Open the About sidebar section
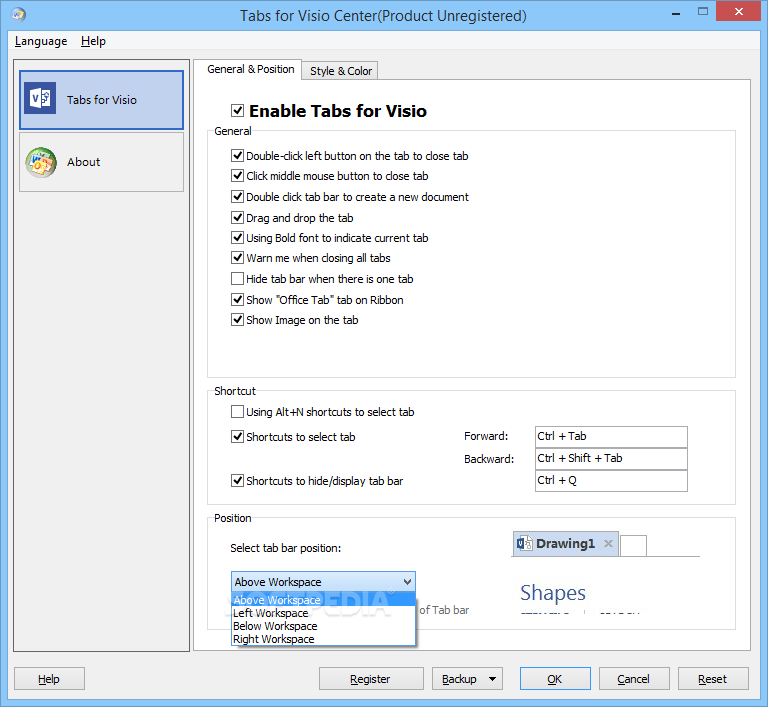Viewport: 768px width, 707px height. tap(101, 162)
